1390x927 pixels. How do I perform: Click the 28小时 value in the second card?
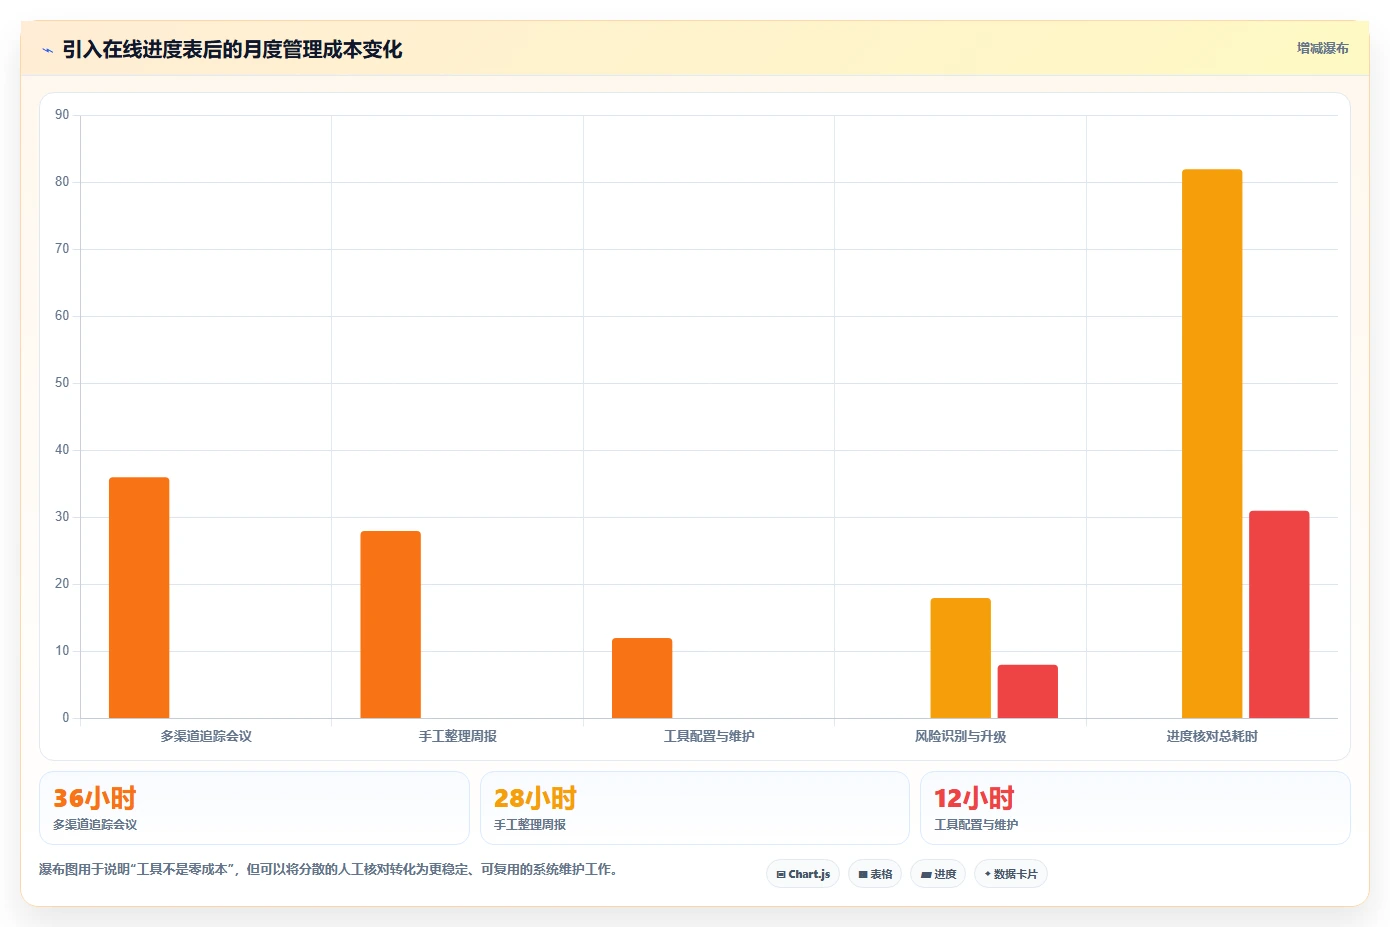[535, 798]
